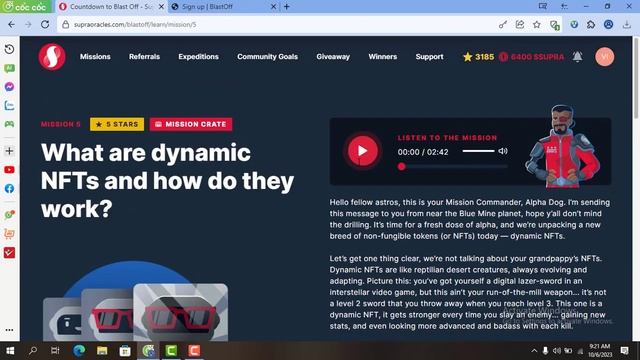View the Winners page
Image resolution: width=640 pixels, height=360 pixels.
tap(382, 57)
